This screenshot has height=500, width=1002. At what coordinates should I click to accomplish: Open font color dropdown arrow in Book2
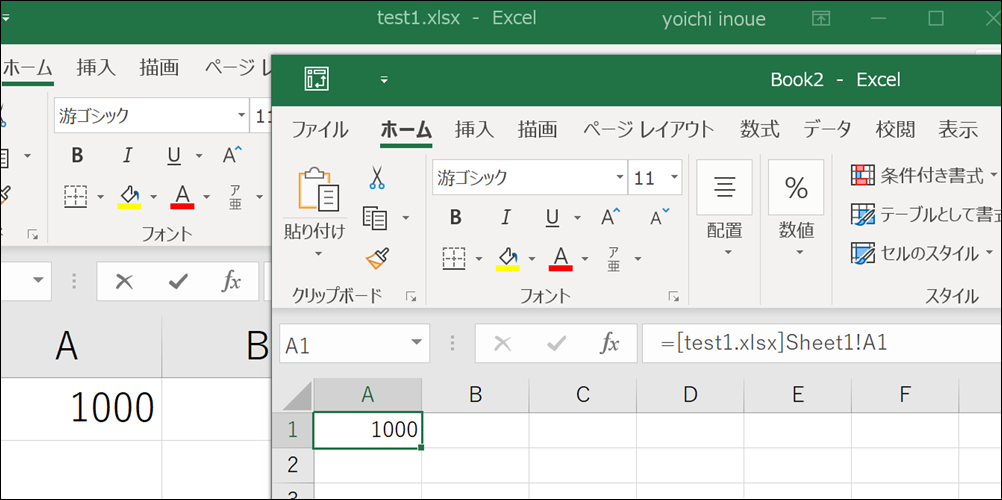click(585, 259)
